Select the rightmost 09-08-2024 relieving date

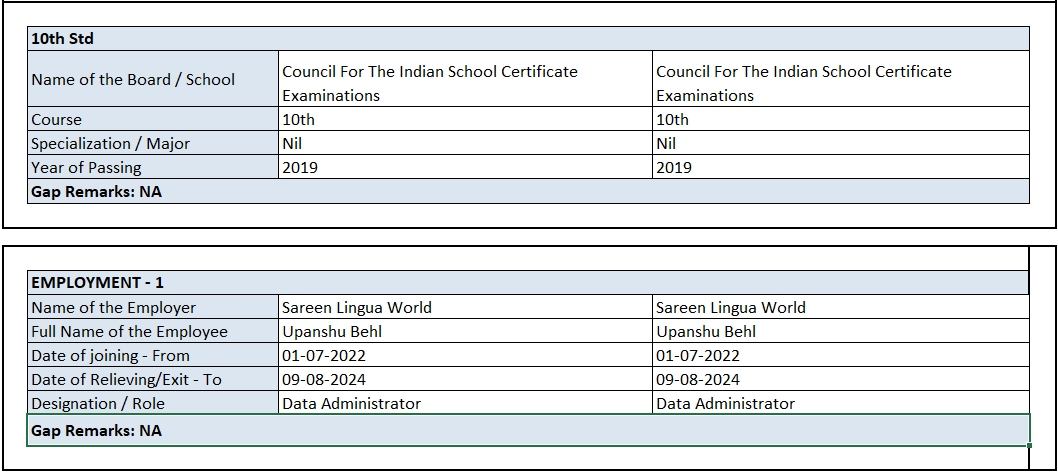point(698,380)
